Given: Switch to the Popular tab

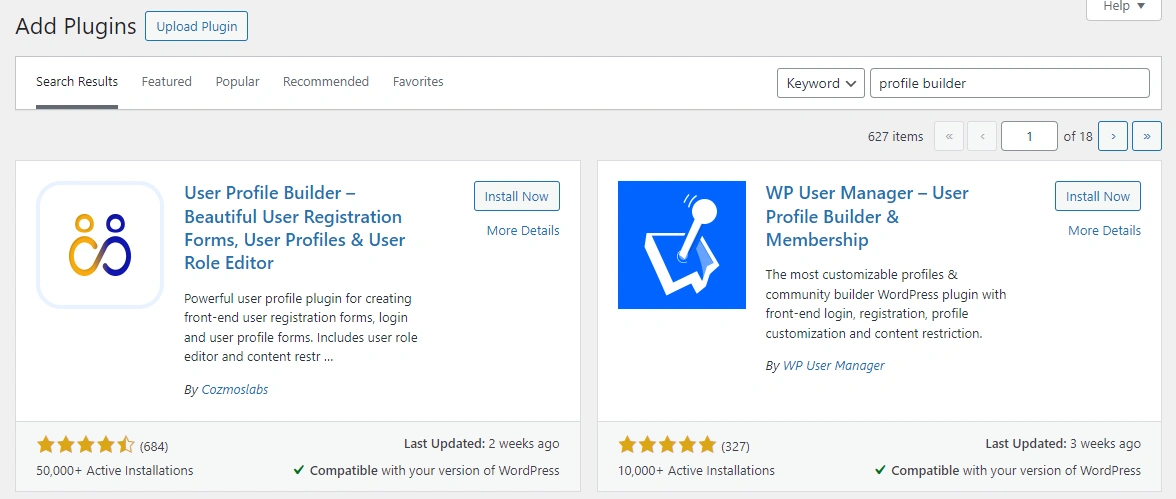Looking at the screenshot, I should 237,82.
